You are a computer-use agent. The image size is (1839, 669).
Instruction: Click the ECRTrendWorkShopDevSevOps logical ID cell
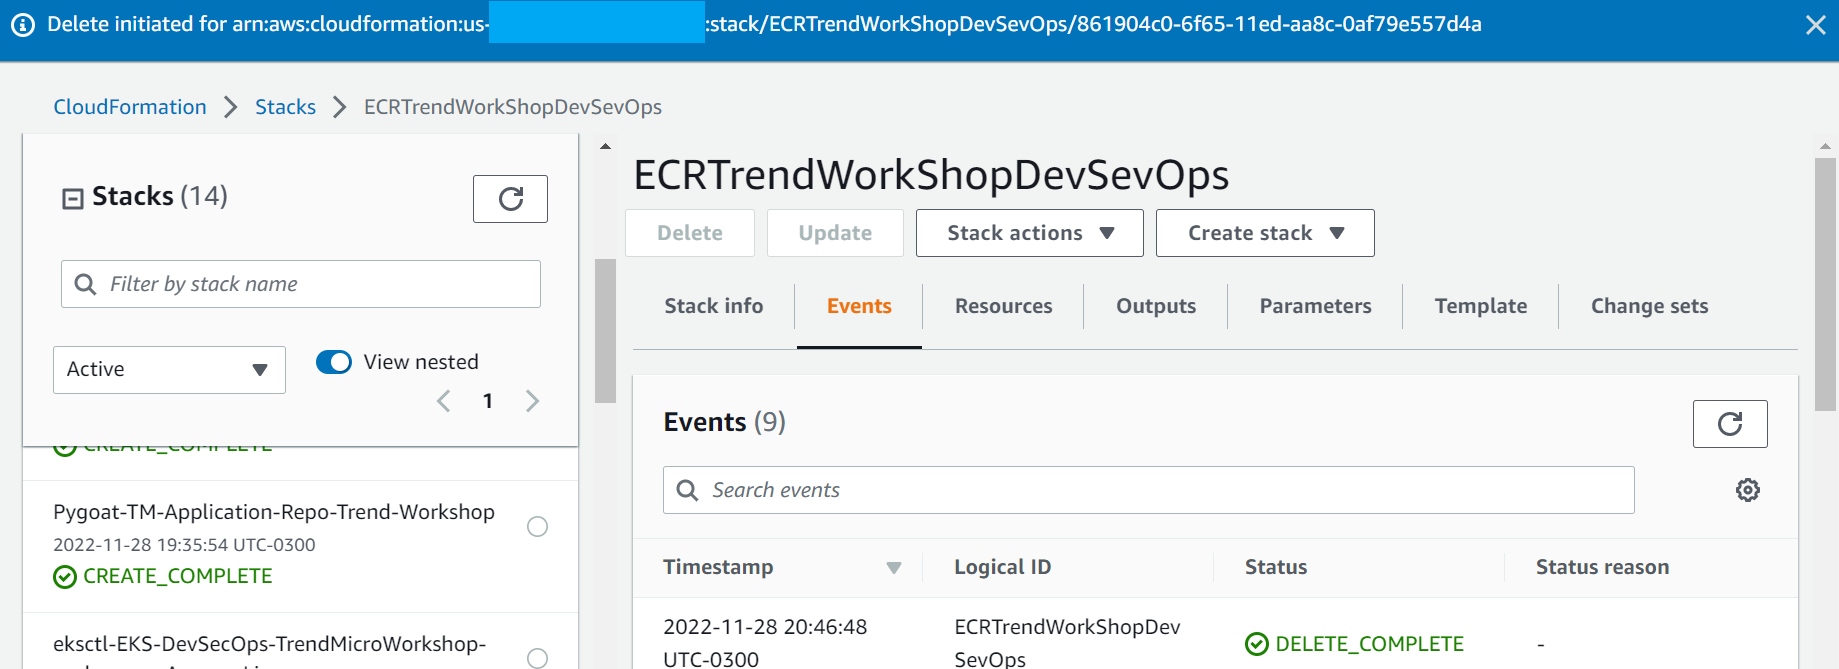point(1067,643)
